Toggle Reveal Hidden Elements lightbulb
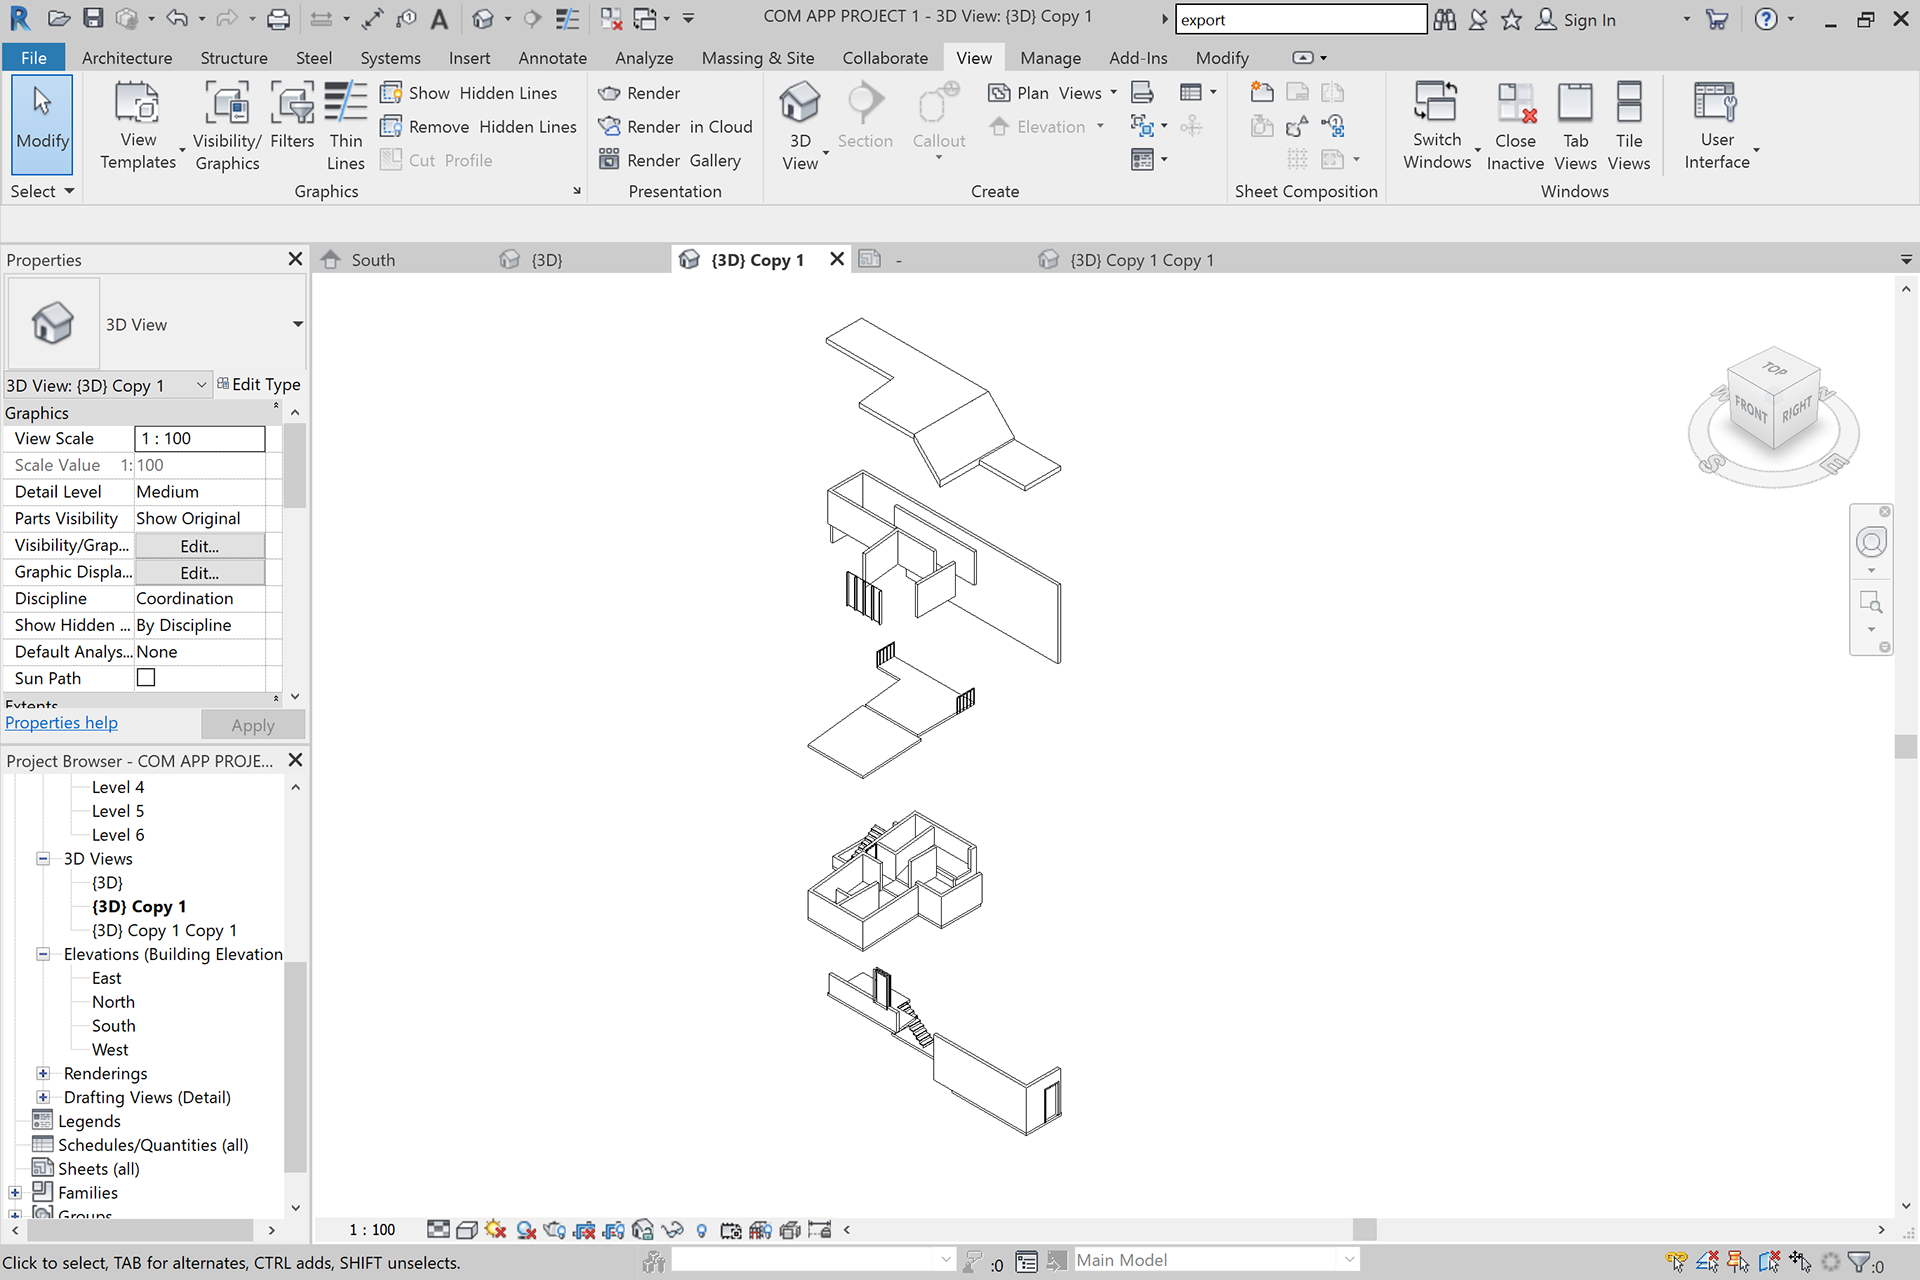The width and height of the screenshot is (1920, 1280). point(702,1230)
